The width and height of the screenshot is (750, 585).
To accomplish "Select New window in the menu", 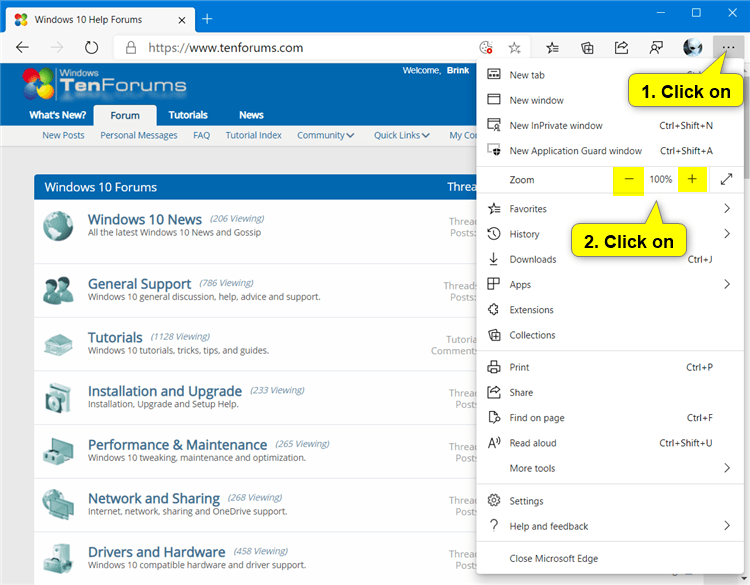I will [610, 100].
